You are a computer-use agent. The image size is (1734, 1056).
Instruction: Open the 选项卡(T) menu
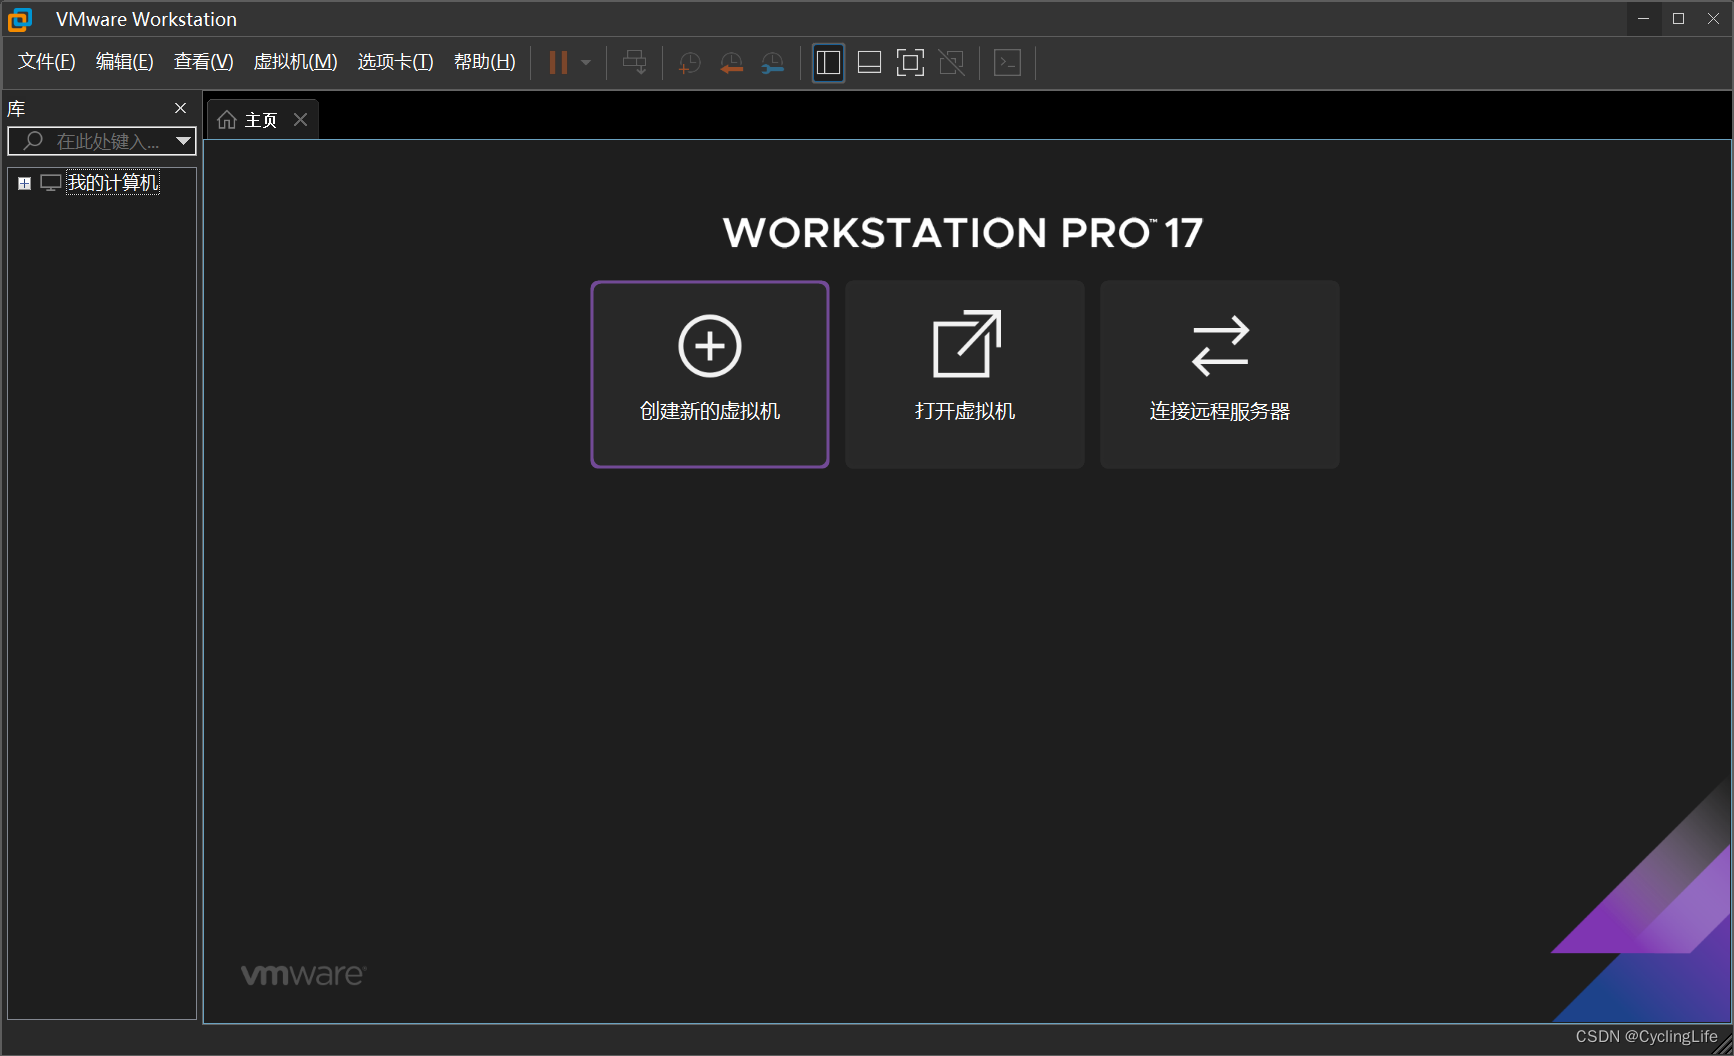396,62
